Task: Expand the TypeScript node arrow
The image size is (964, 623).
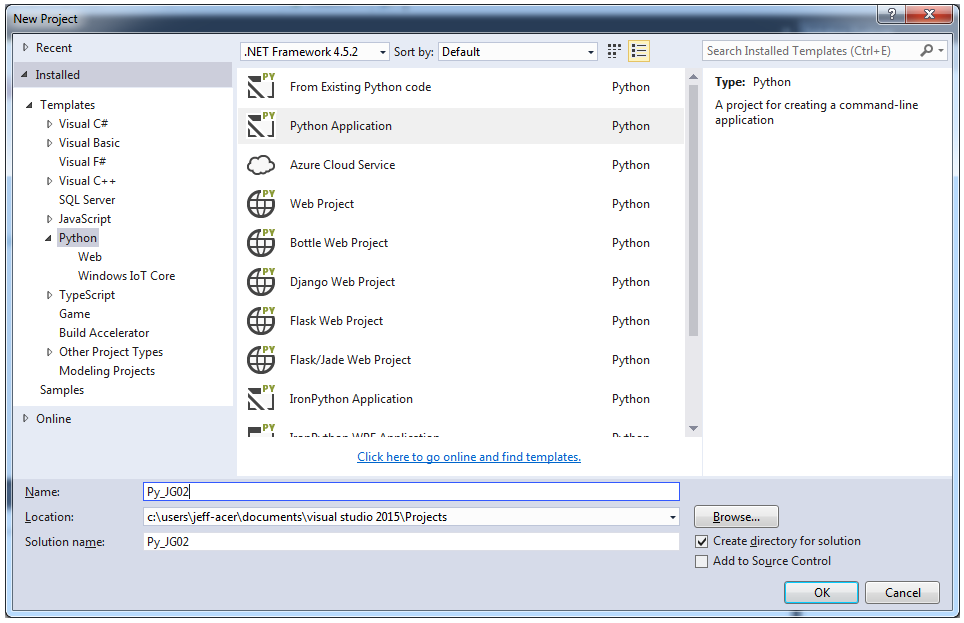Action: [x=49, y=295]
